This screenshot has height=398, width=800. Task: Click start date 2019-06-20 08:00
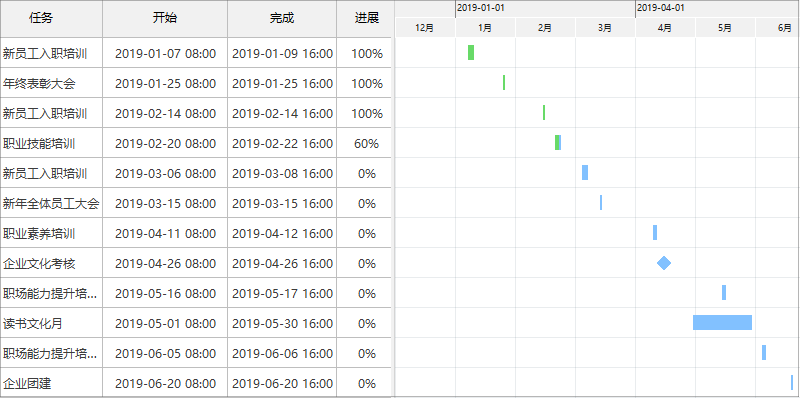[x=165, y=384]
